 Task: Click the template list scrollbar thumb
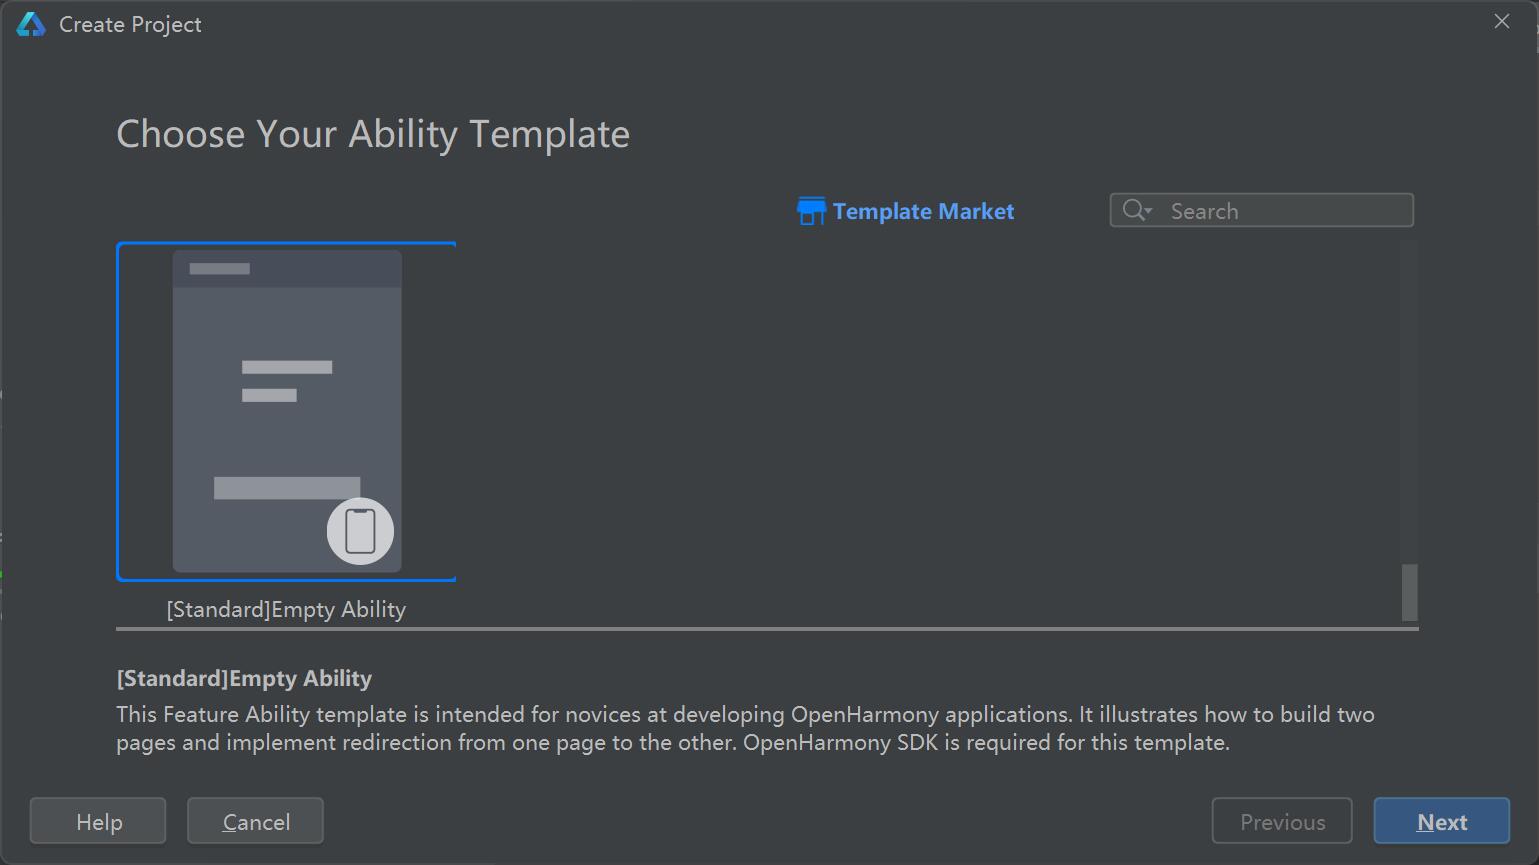(1409, 592)
